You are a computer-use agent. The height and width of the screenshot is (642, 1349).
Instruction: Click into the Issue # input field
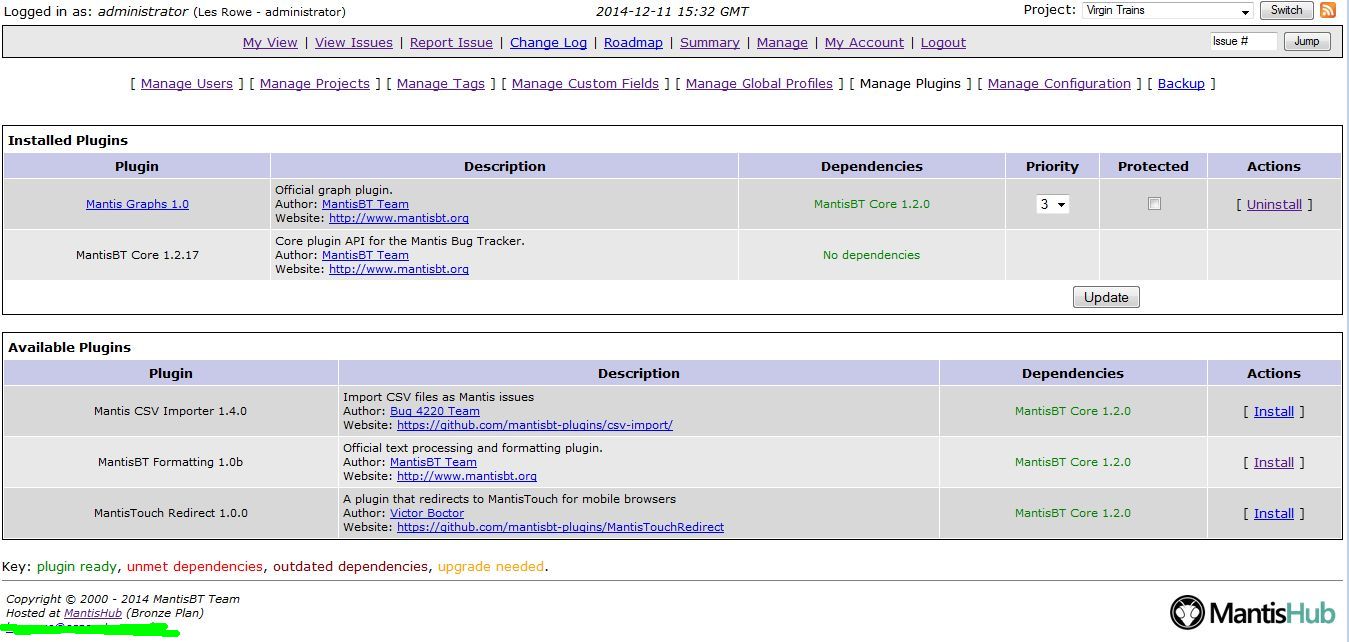click(1243, 42)
